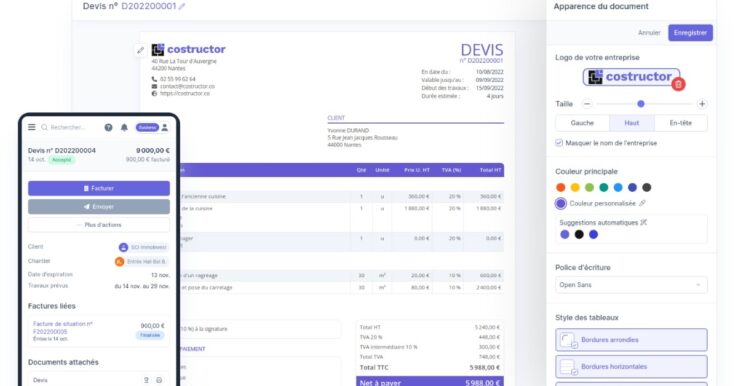Pick the orange main color swatch
This screenshot has width=738, height=386.
(x=561, y=187)
